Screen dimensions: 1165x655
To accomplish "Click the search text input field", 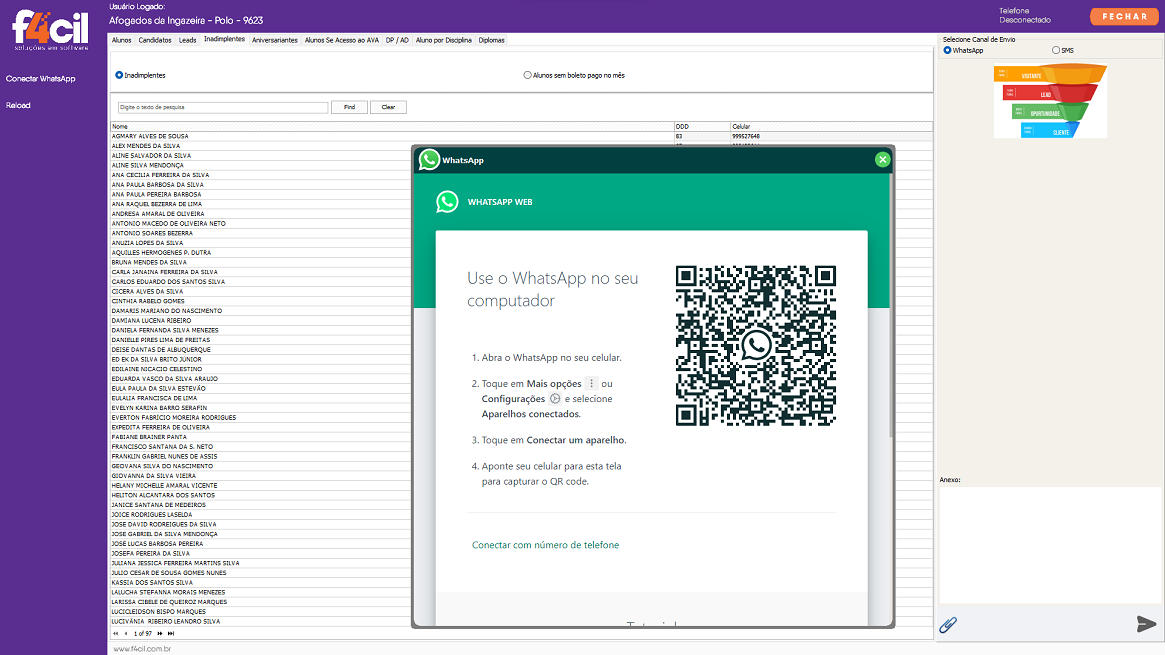I will coord(222,107).
